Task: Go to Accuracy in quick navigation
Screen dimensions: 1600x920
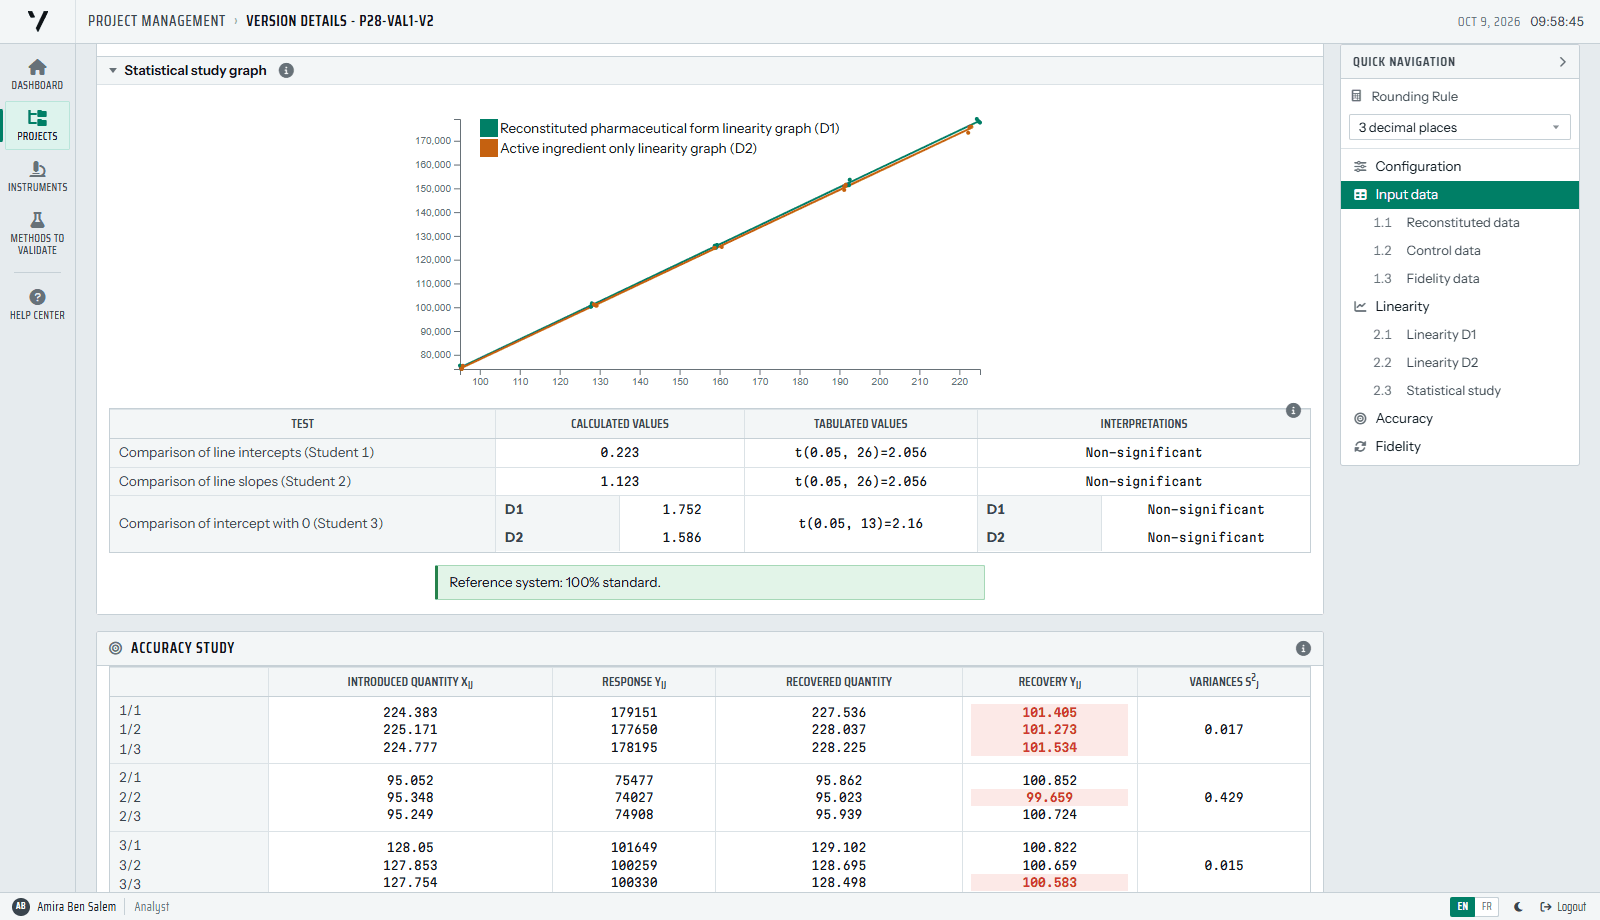Action: click(x=1459, y=418)
